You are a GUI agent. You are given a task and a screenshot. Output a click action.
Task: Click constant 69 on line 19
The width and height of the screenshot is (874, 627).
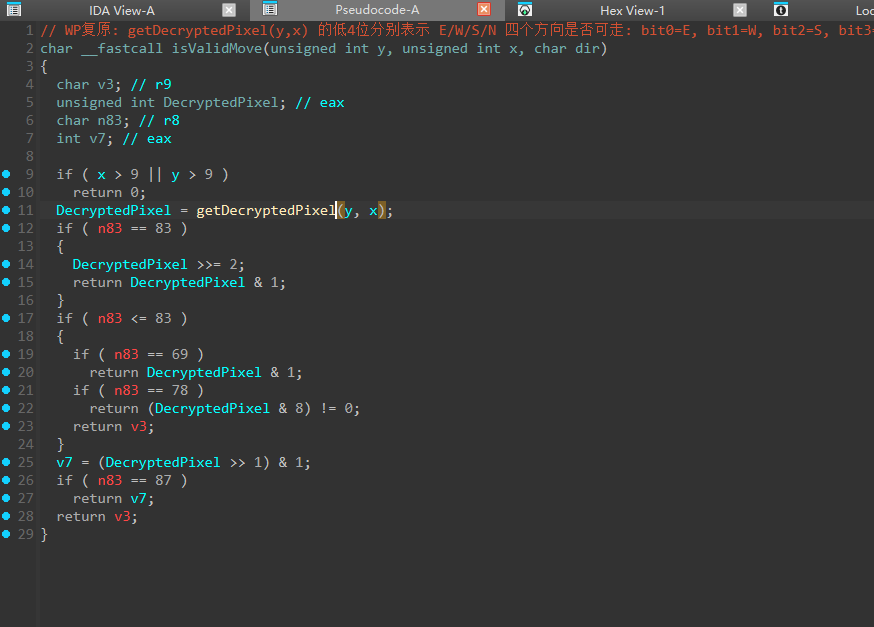pos(179,354)
